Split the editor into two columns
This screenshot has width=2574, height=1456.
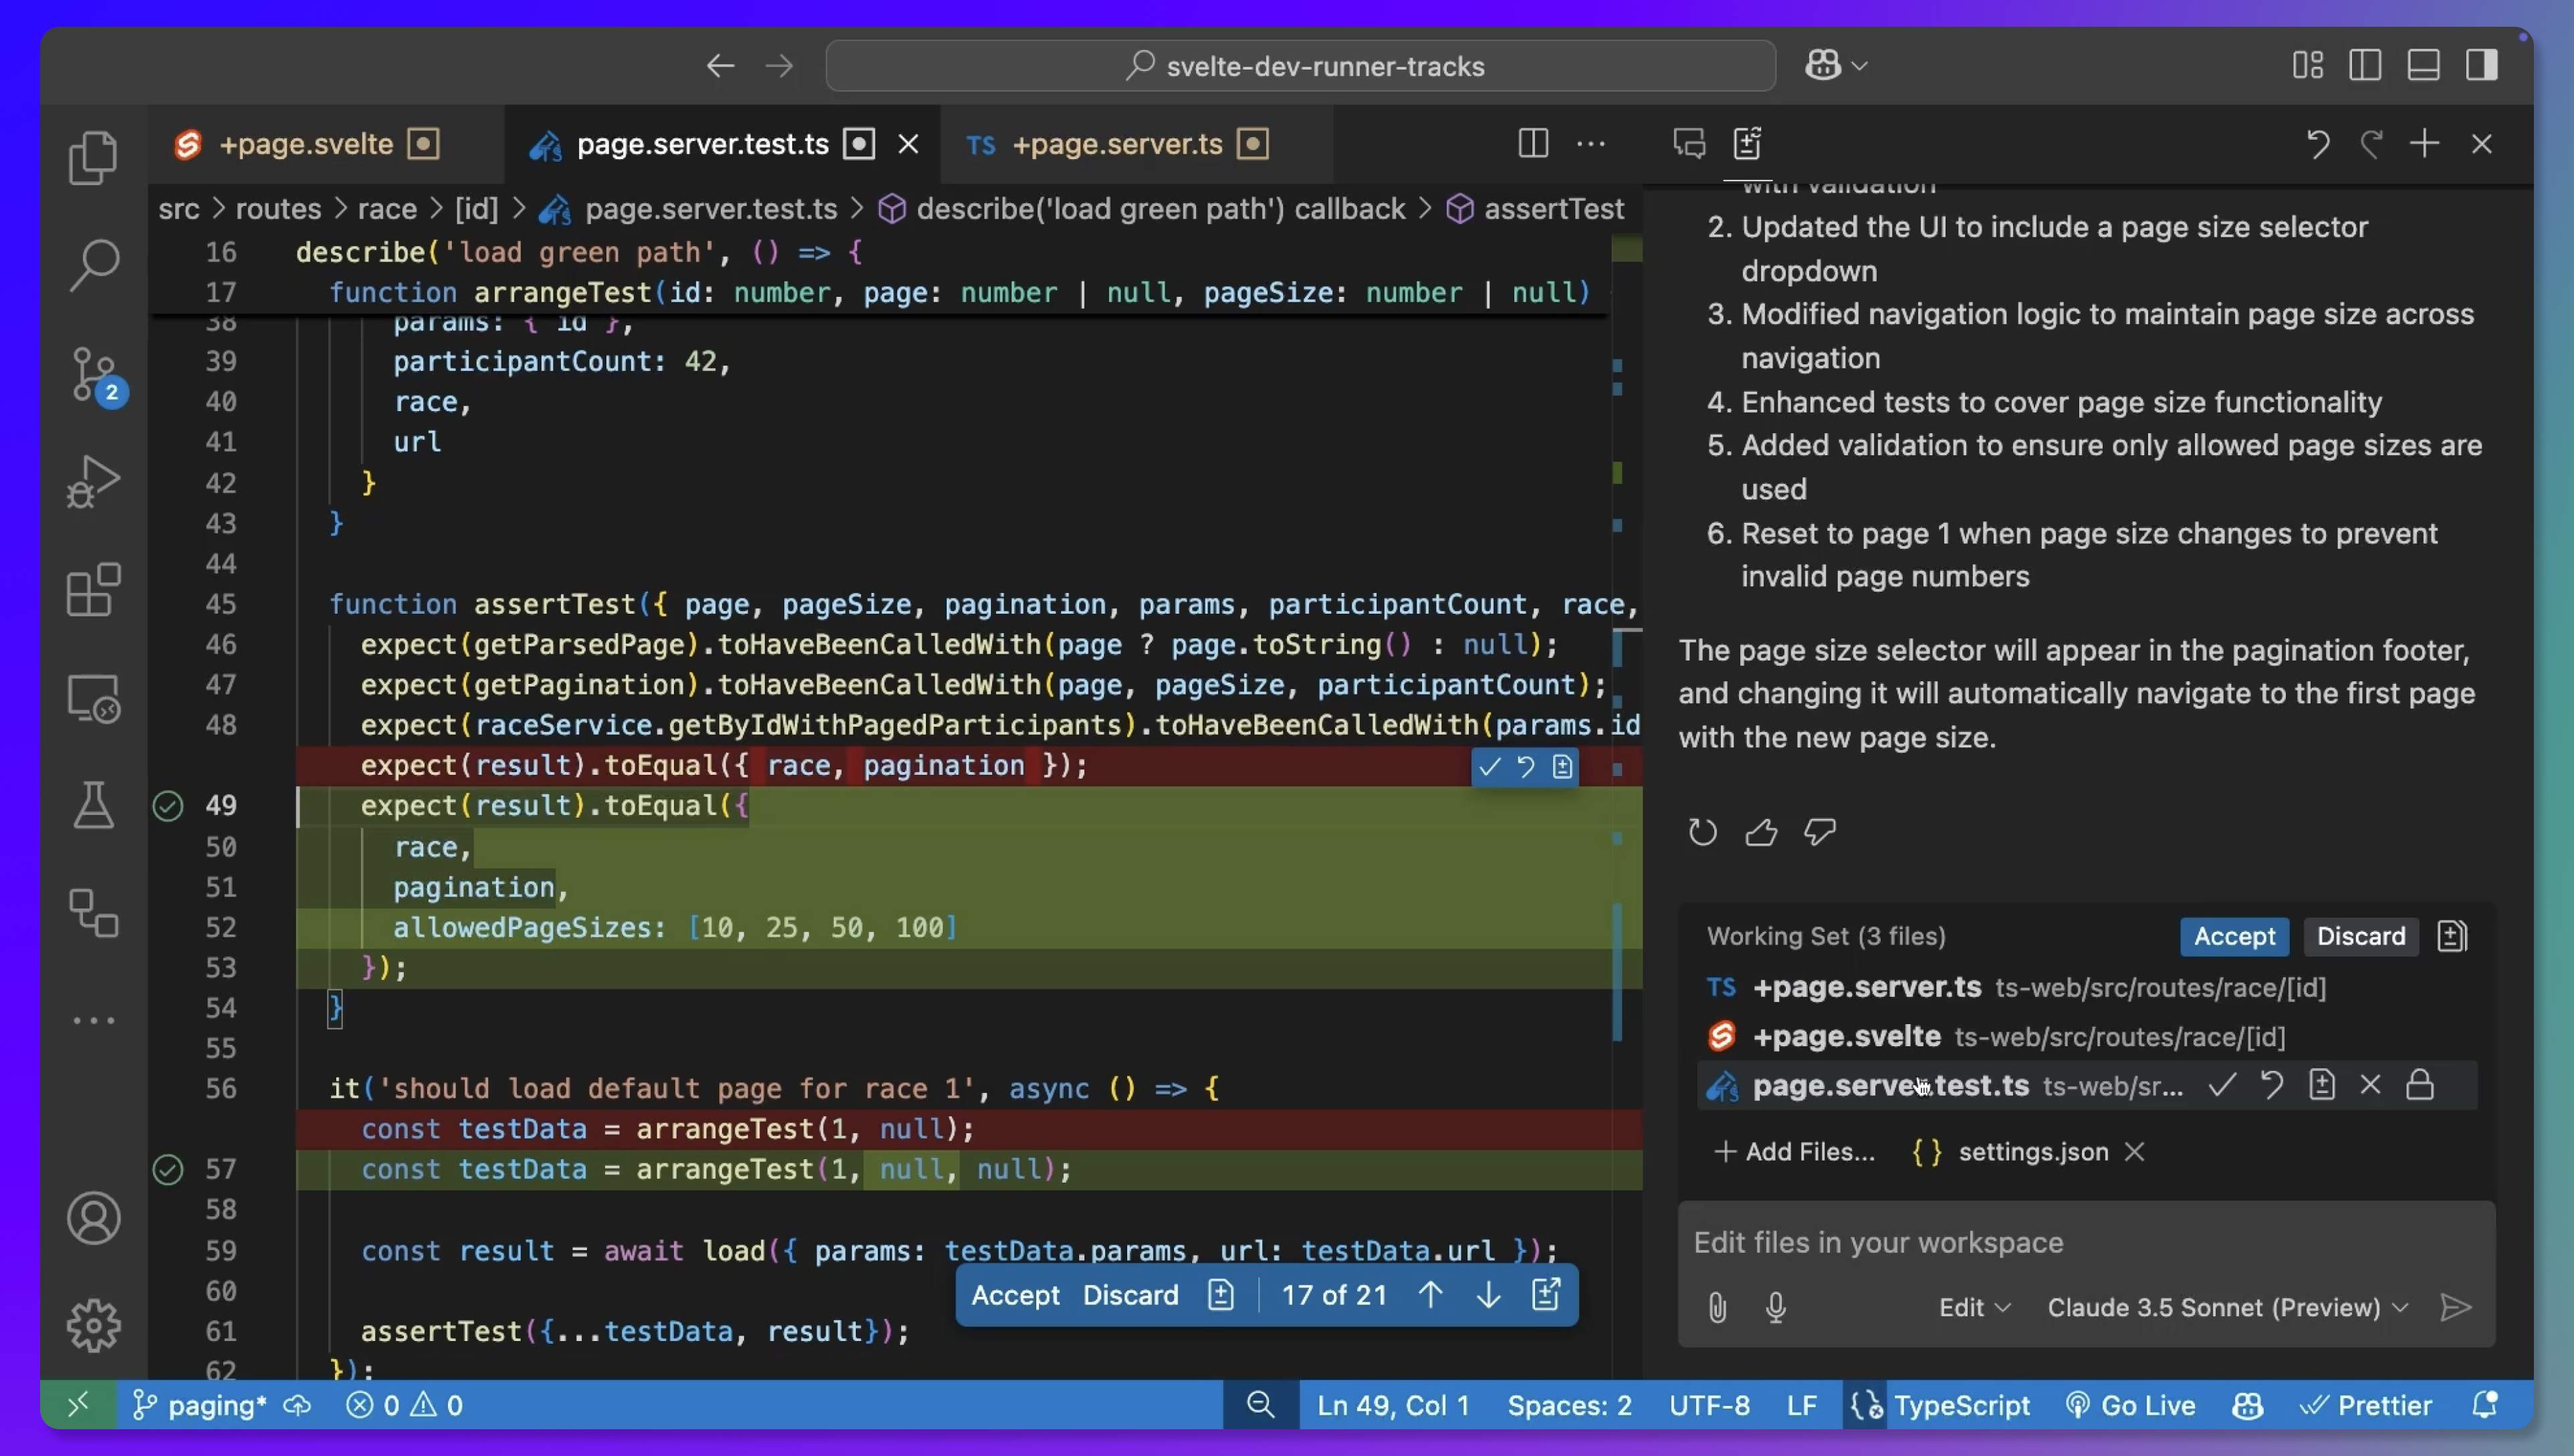(1533, 144)
